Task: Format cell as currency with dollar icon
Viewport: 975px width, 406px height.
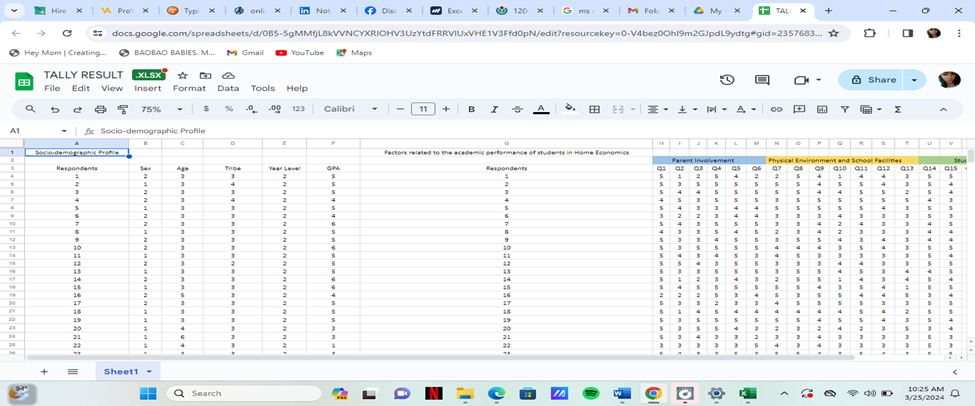Action: click(206, 109)
